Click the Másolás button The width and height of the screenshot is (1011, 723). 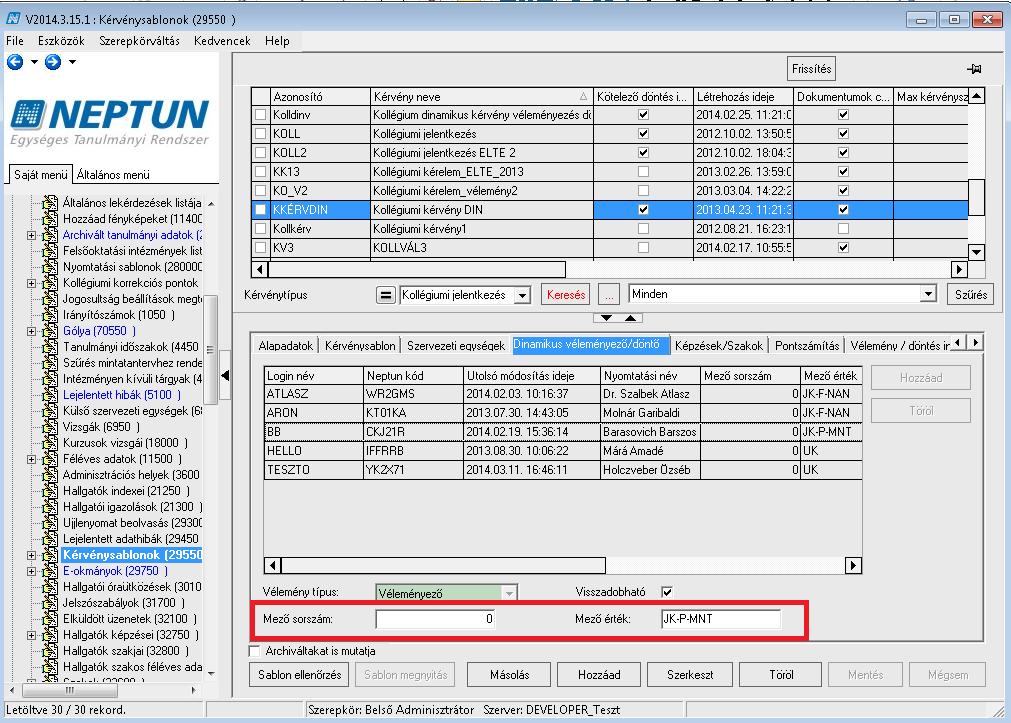tap(509, 675)
